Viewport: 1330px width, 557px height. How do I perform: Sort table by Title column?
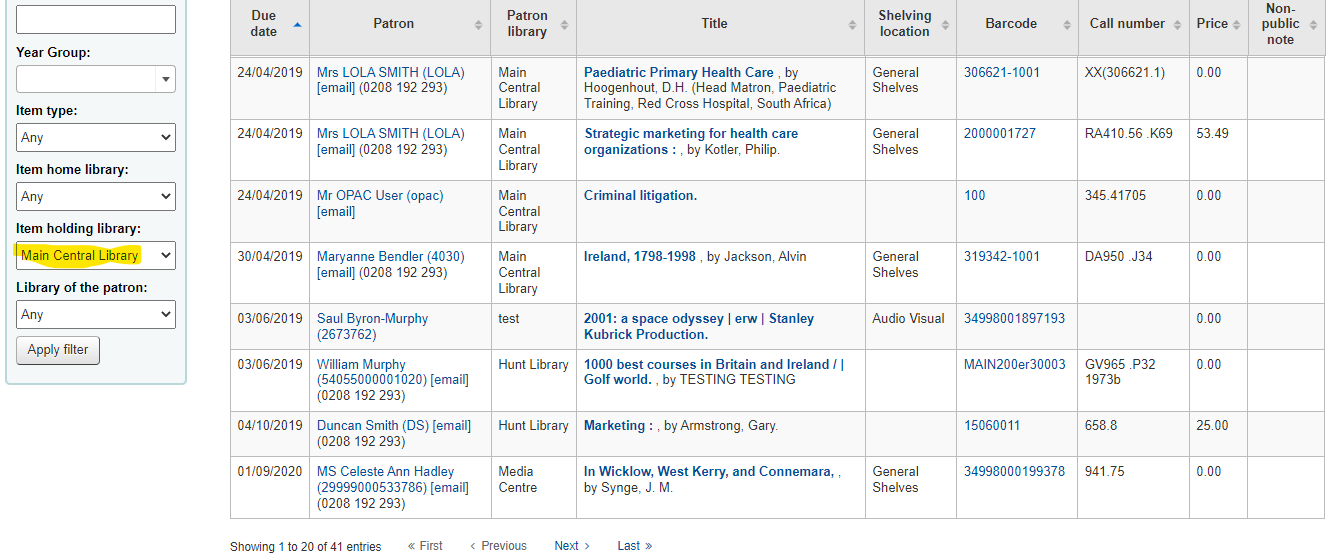point(721,24)
